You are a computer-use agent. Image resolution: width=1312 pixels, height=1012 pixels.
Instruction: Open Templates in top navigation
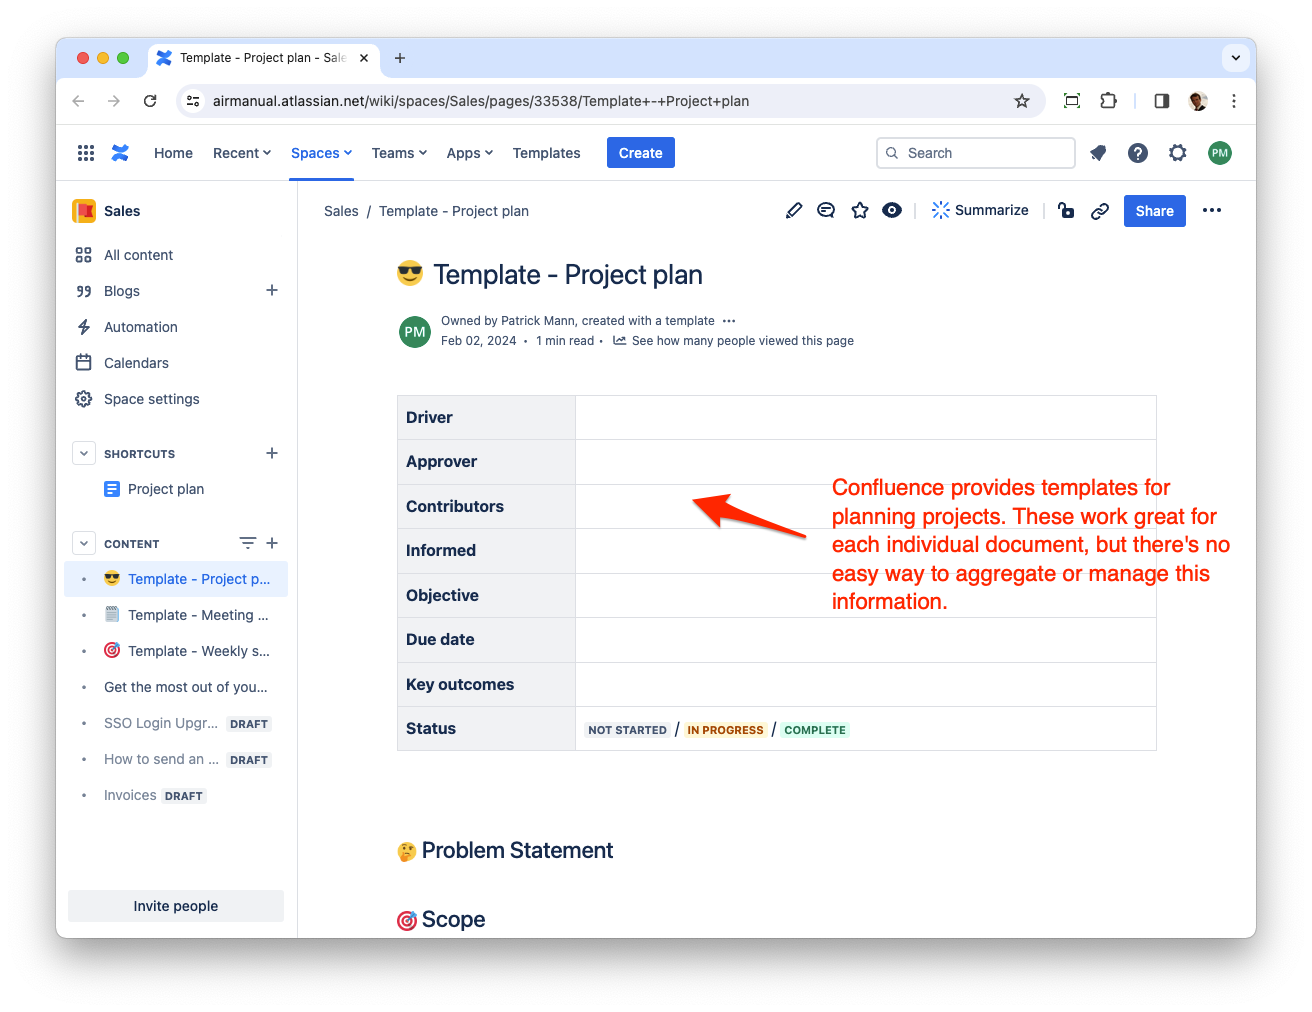[546, 153]
